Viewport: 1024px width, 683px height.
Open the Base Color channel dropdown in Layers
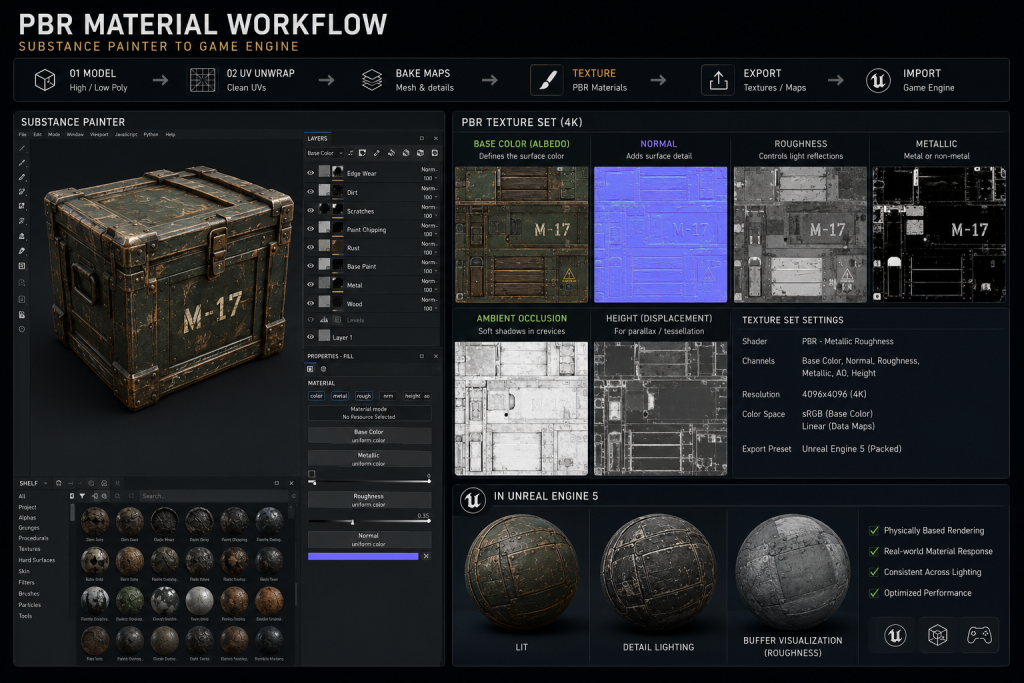325,153
